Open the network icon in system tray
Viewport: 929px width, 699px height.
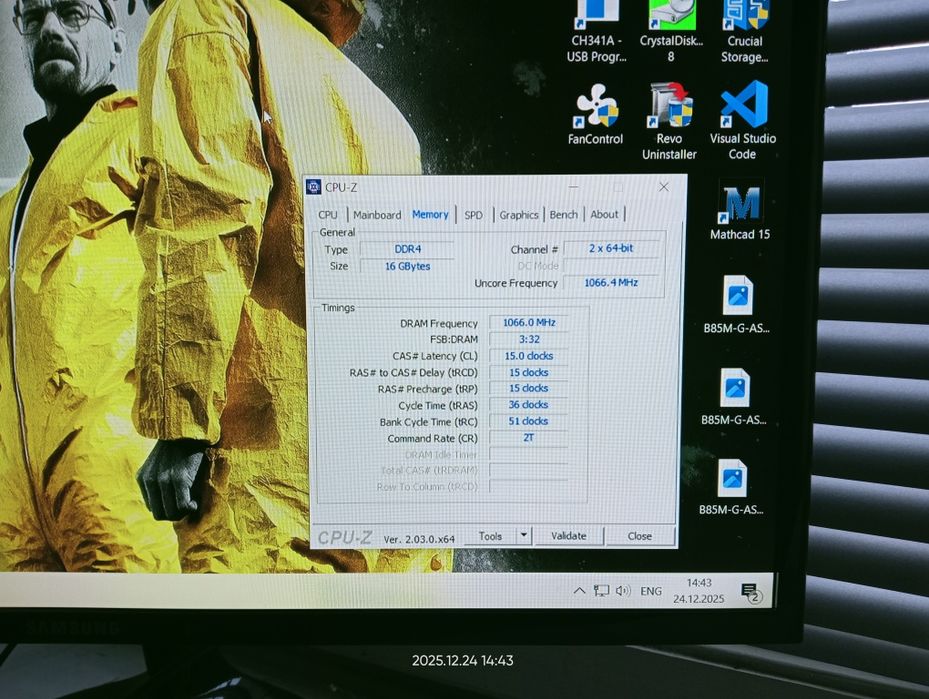pyautogui.click(x=601, y=591)
